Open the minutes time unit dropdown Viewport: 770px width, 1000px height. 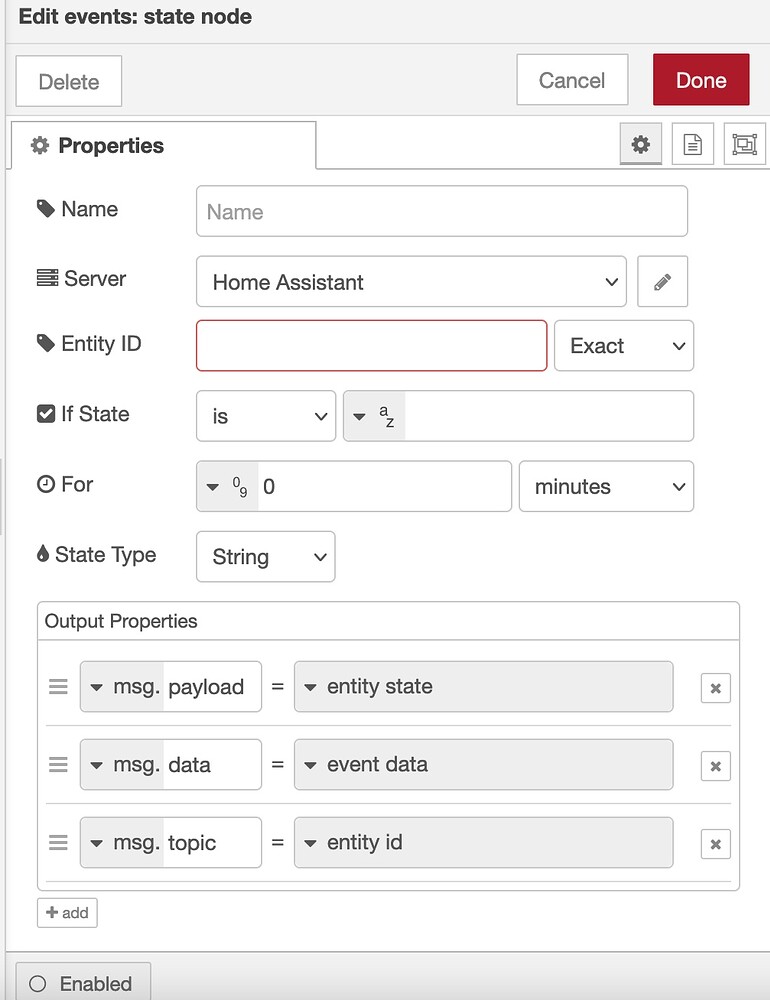tap(606, 486)
